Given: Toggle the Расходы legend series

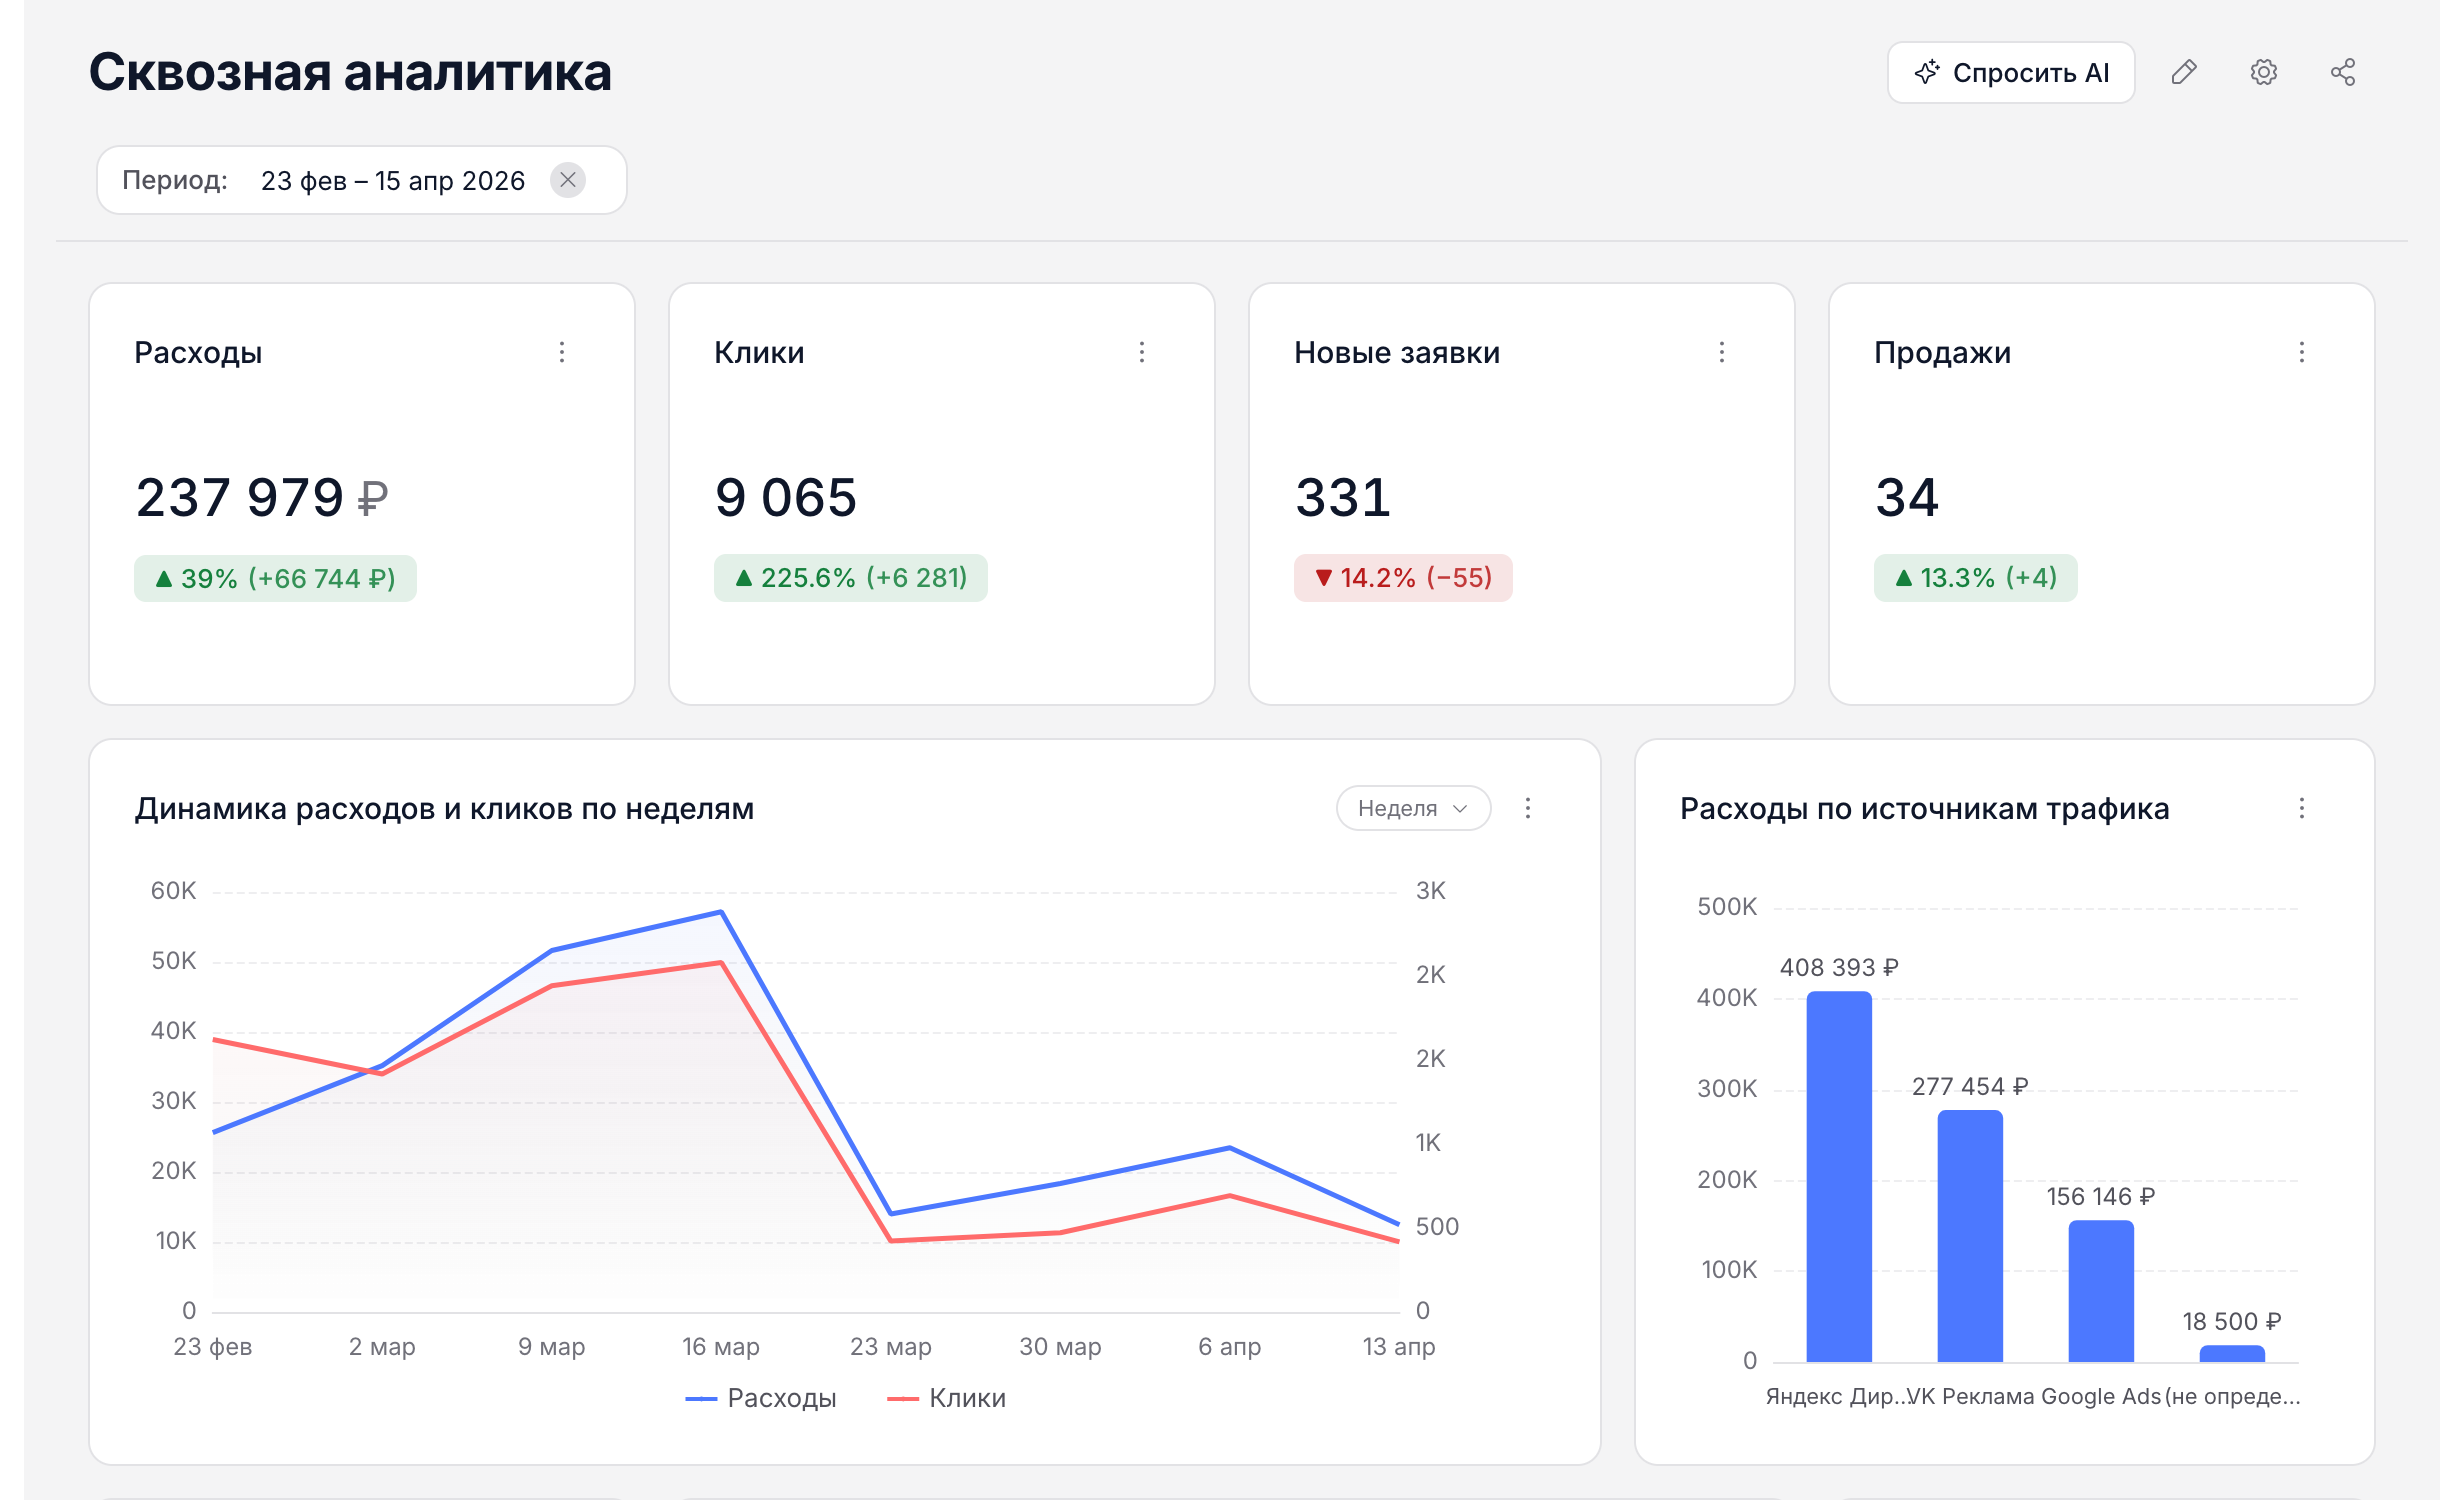Looking at the screenshot, I should click(x=761, y=1398).
